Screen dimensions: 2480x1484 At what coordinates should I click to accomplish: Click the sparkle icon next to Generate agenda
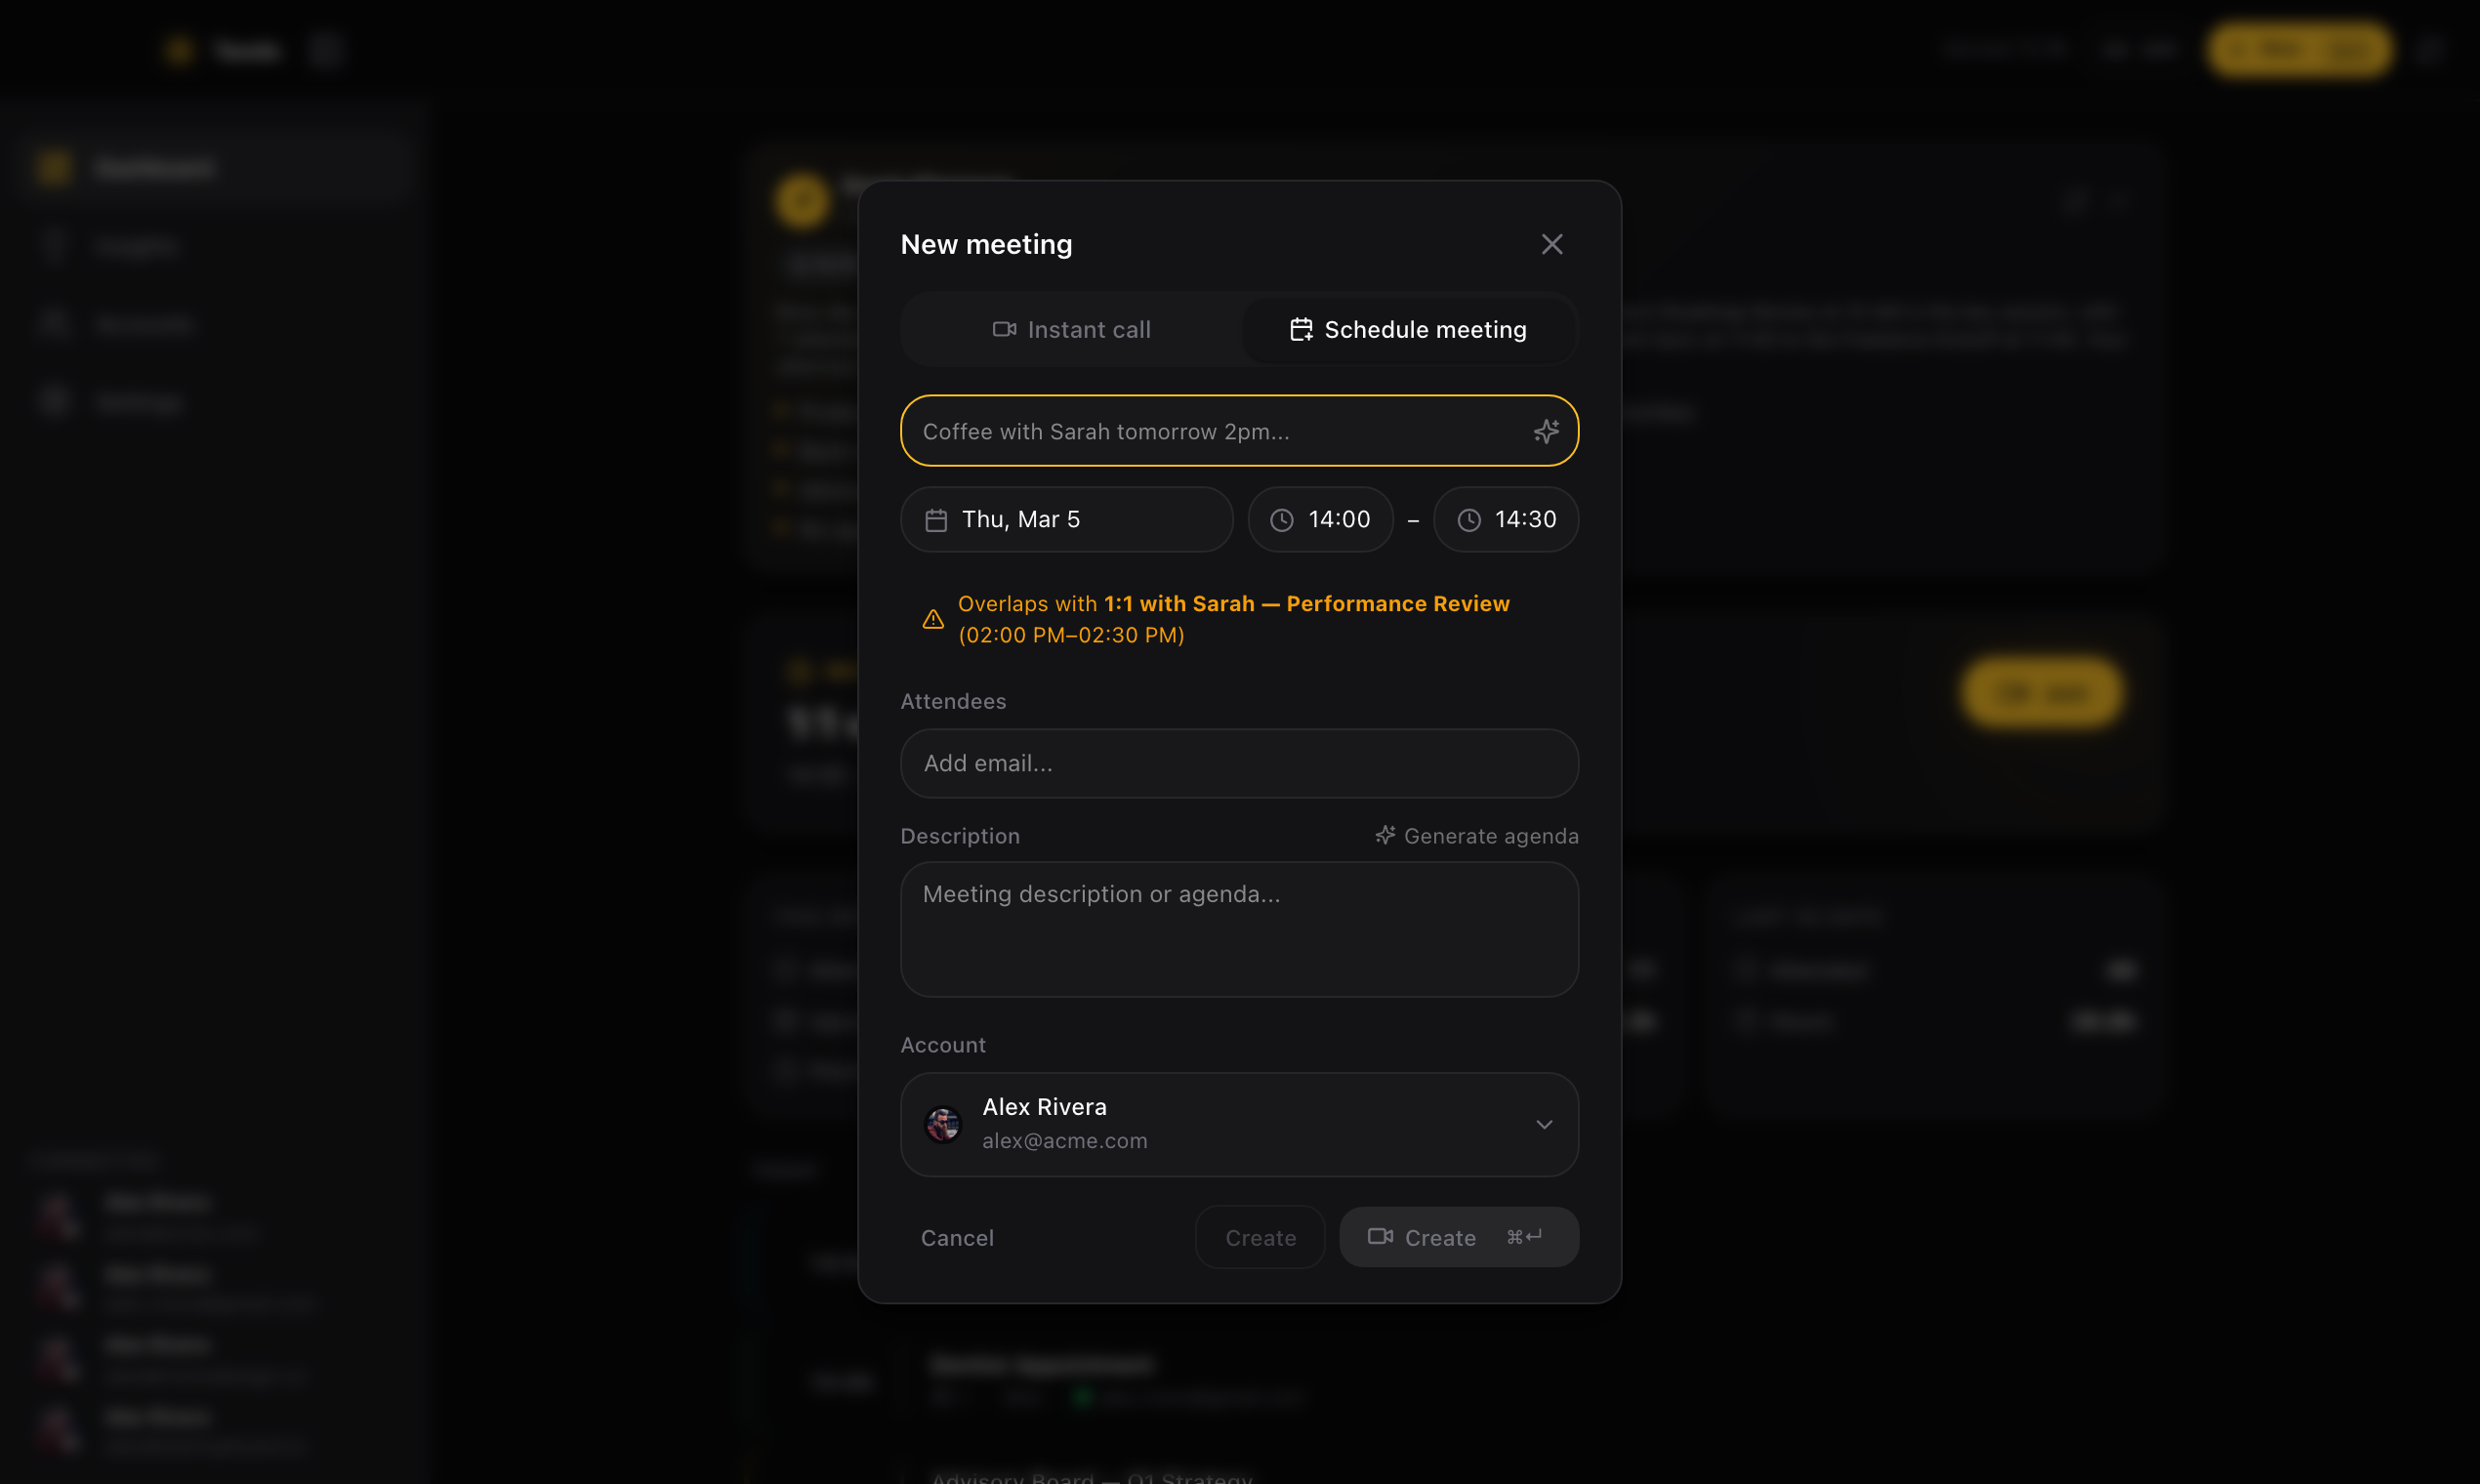(x=1385, y=835)
